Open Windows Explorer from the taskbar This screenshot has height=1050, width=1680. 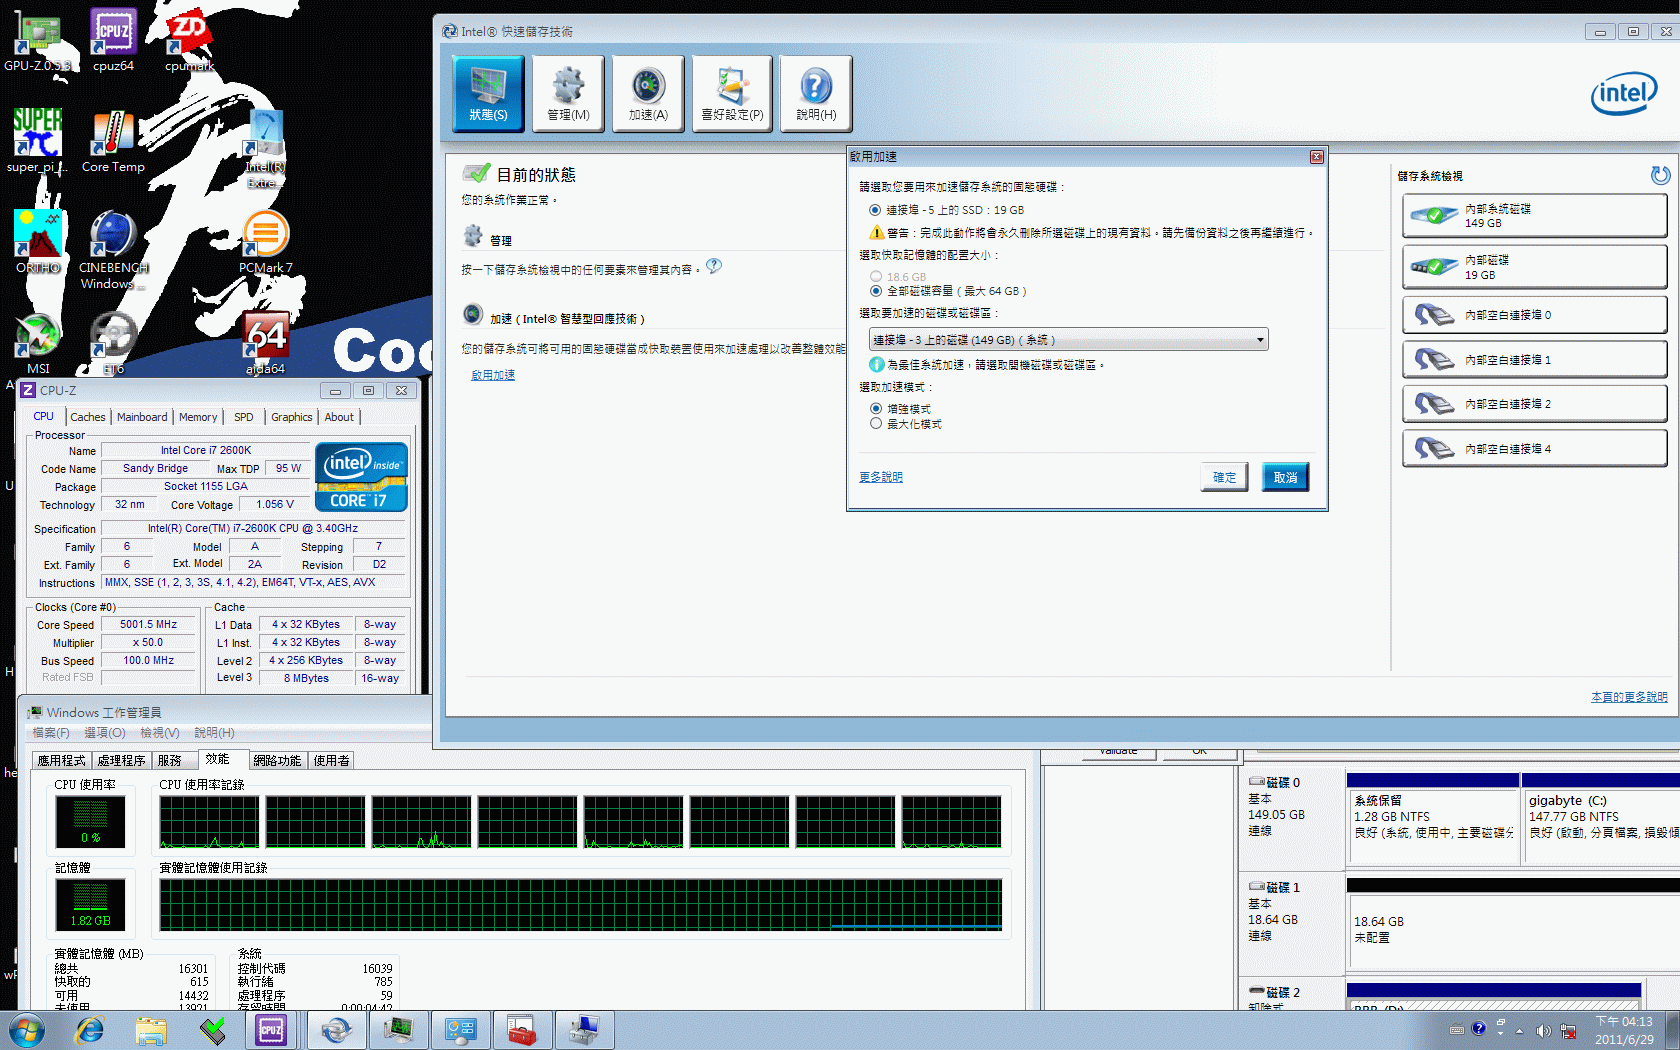coord(151,1030)
